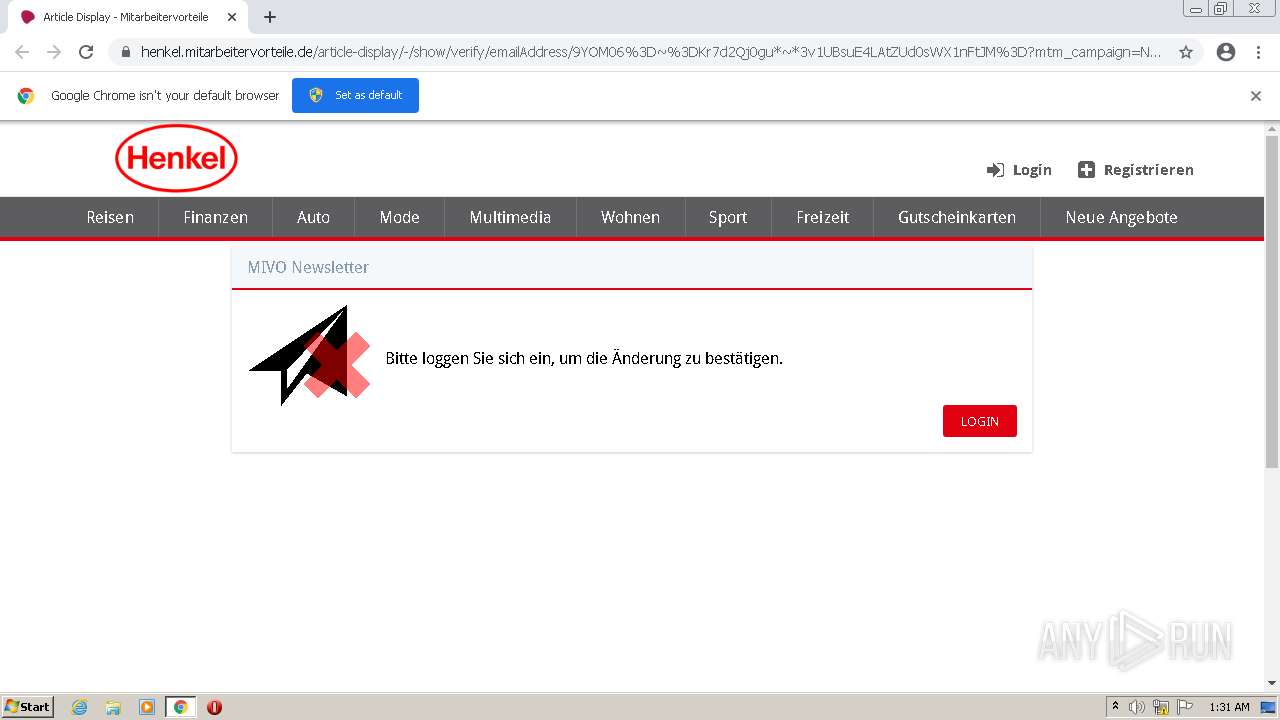Click the site padlock security icon

[125, 52]
